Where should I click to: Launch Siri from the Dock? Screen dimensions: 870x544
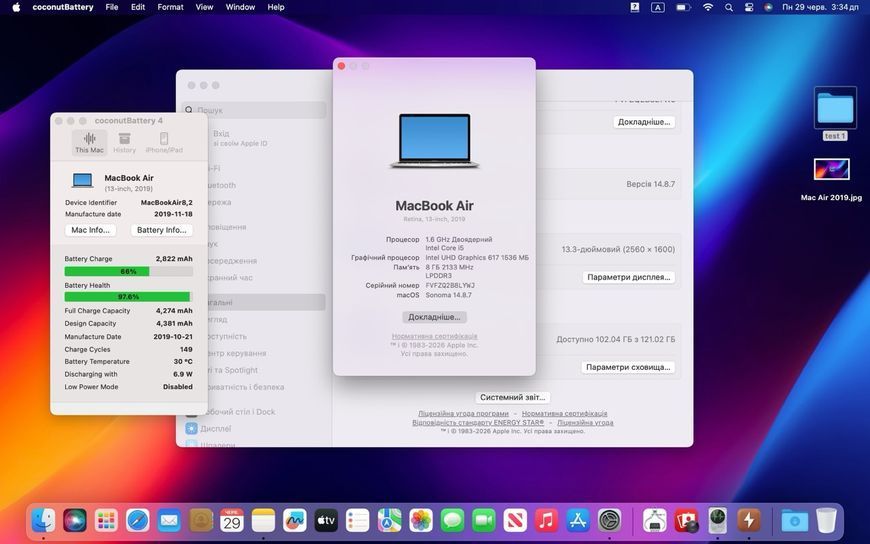coord(75,520)
